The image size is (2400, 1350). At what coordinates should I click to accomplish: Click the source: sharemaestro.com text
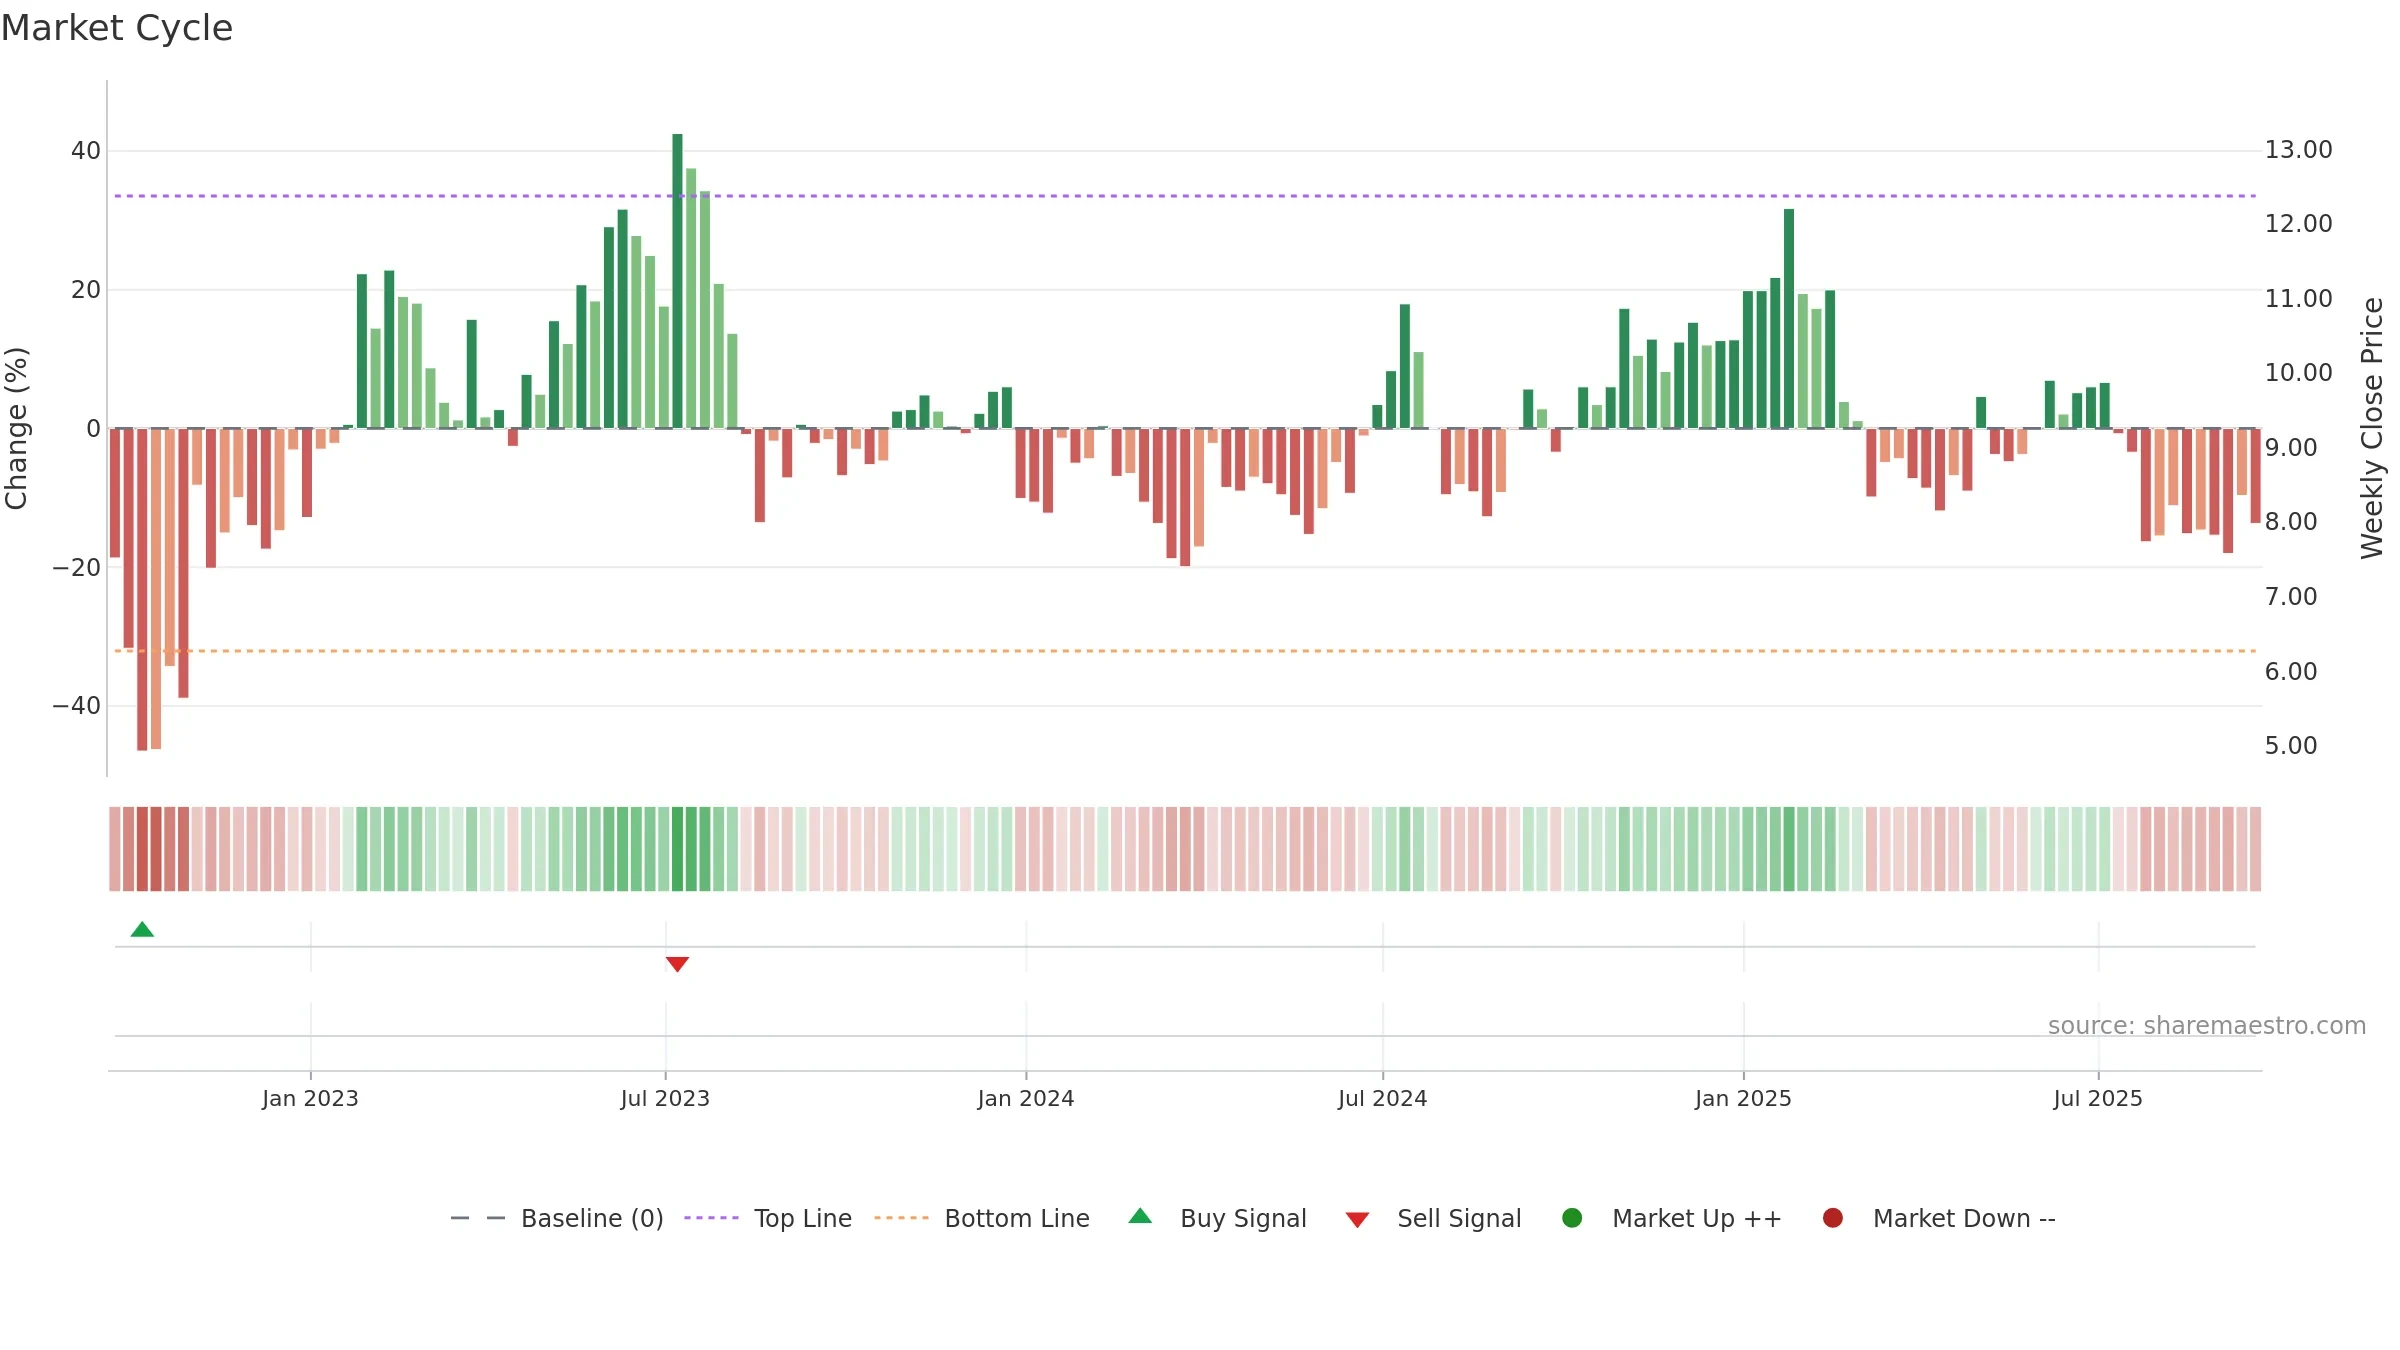[x=2207, y=1025]
